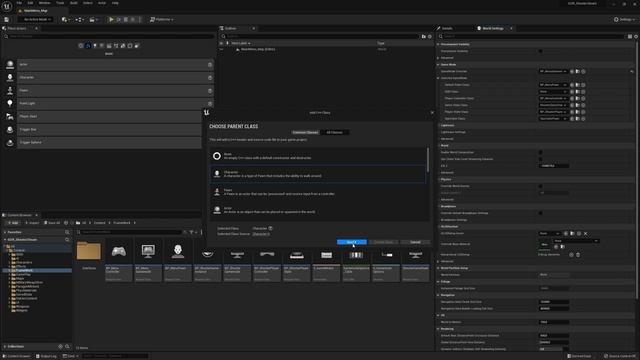The height and width of the screenshot is (360, 640).
Task: Open the Outliner settings gear icon
Action: tap(429, 36)
